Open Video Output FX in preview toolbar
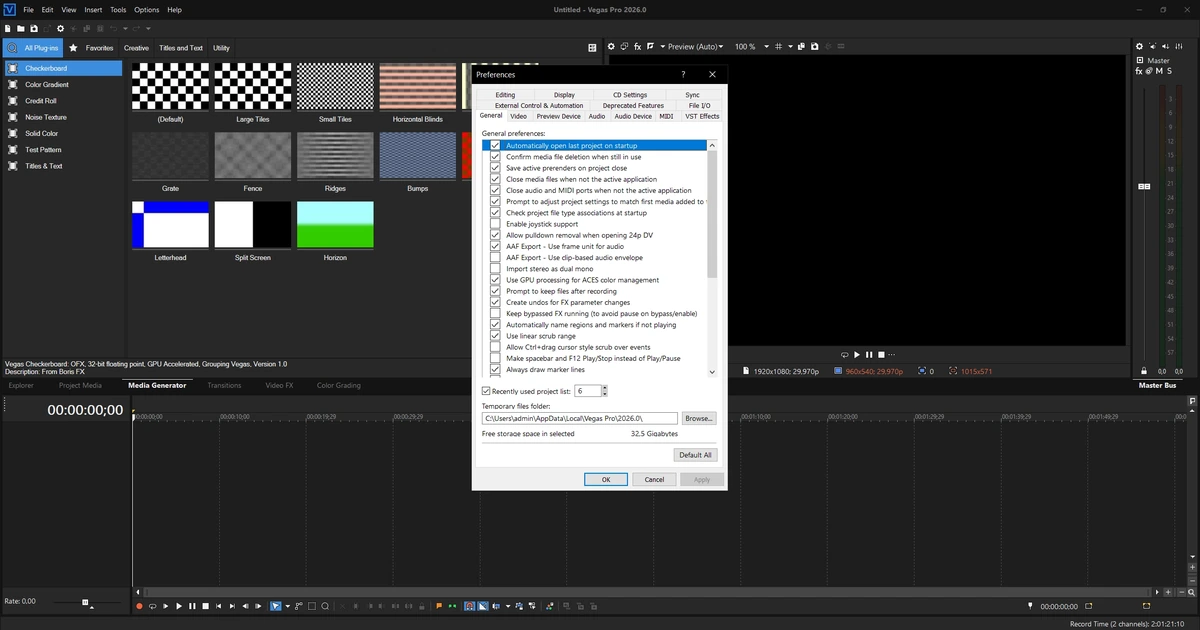This screenshot has width=1200, height=630. pos(637,46)
